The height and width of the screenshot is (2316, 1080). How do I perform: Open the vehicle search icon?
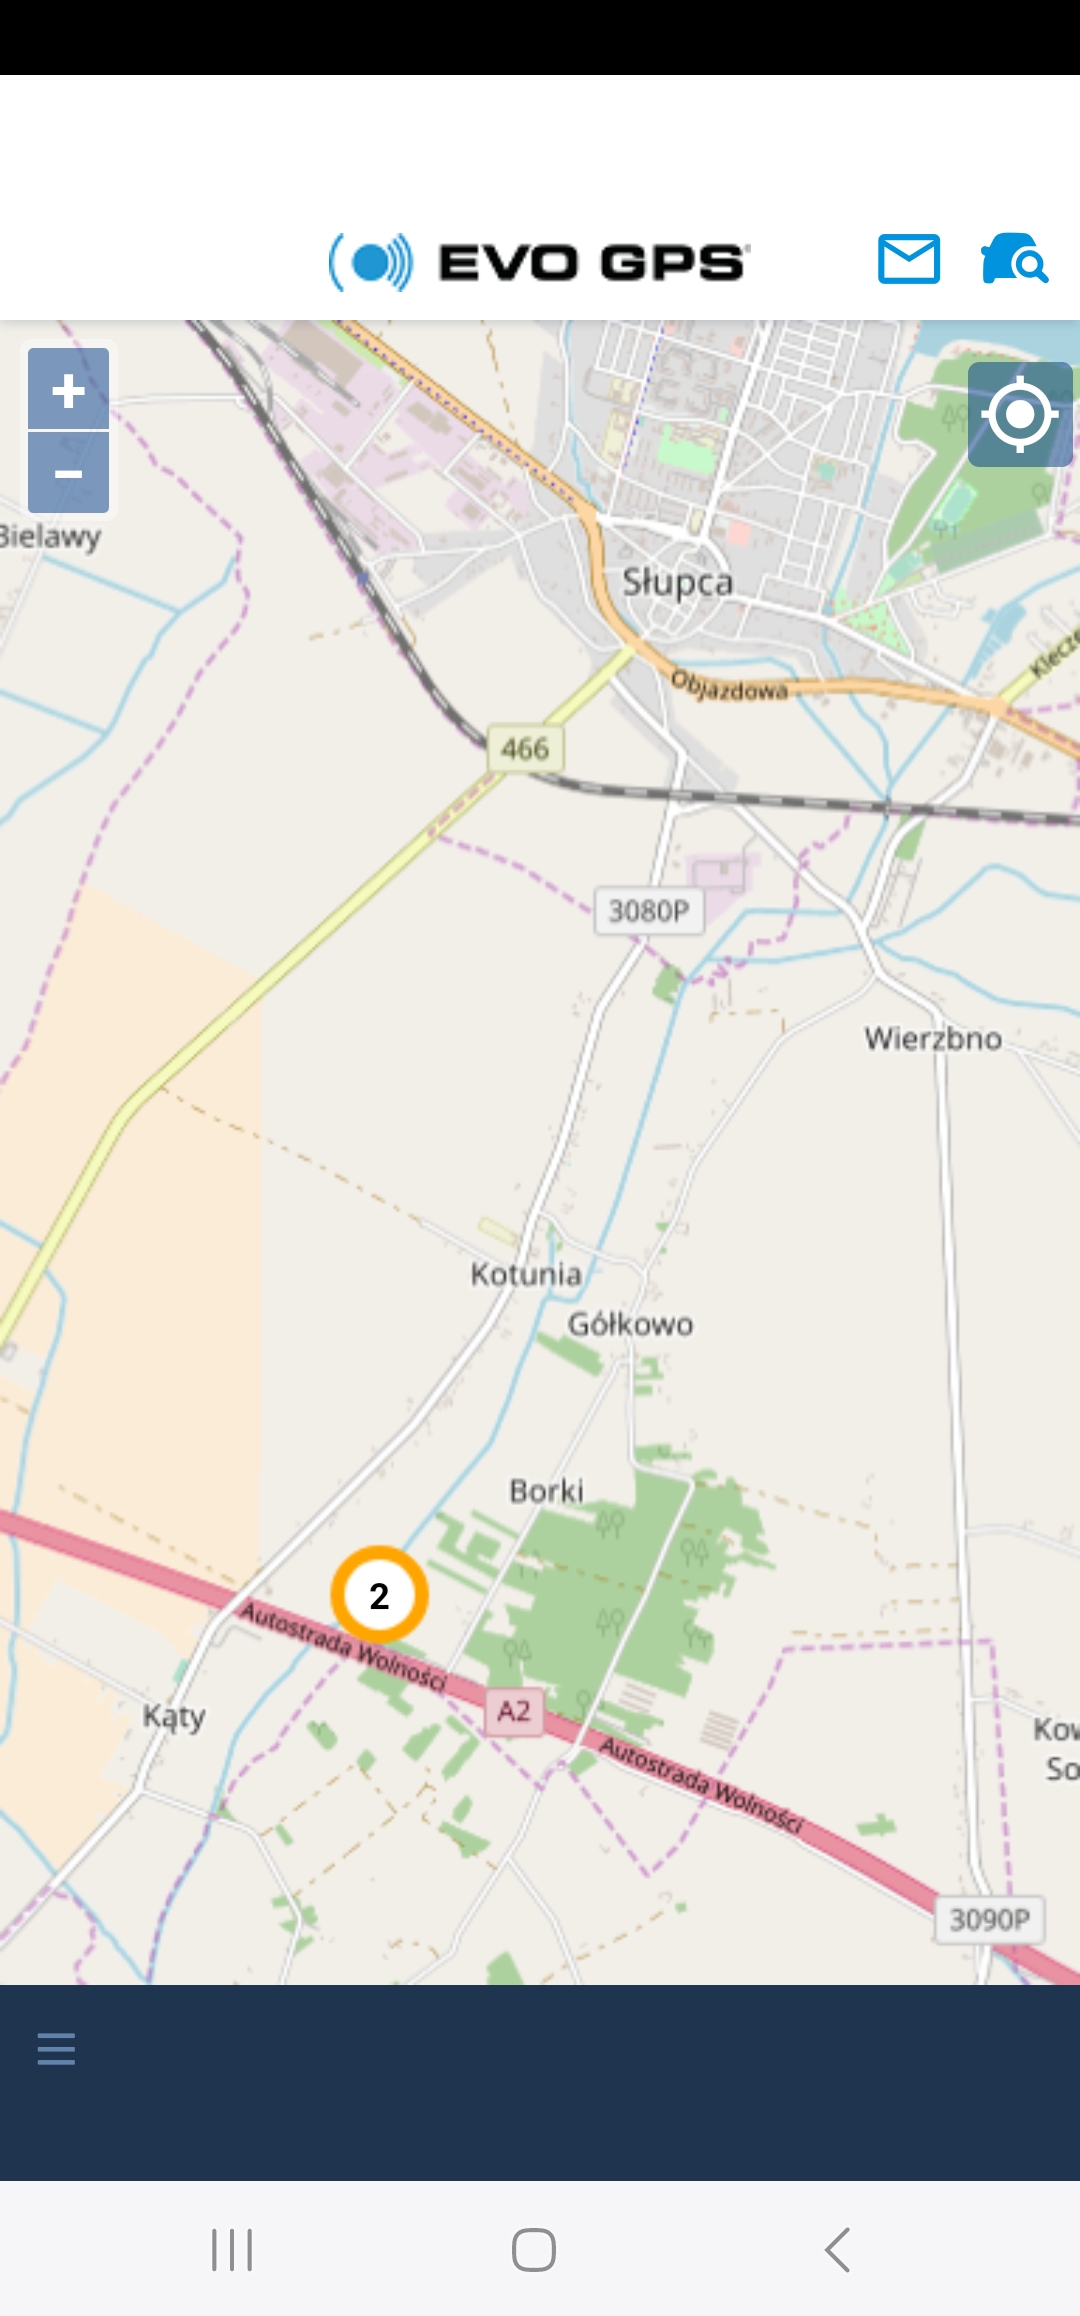click(x=1014, y=259)
